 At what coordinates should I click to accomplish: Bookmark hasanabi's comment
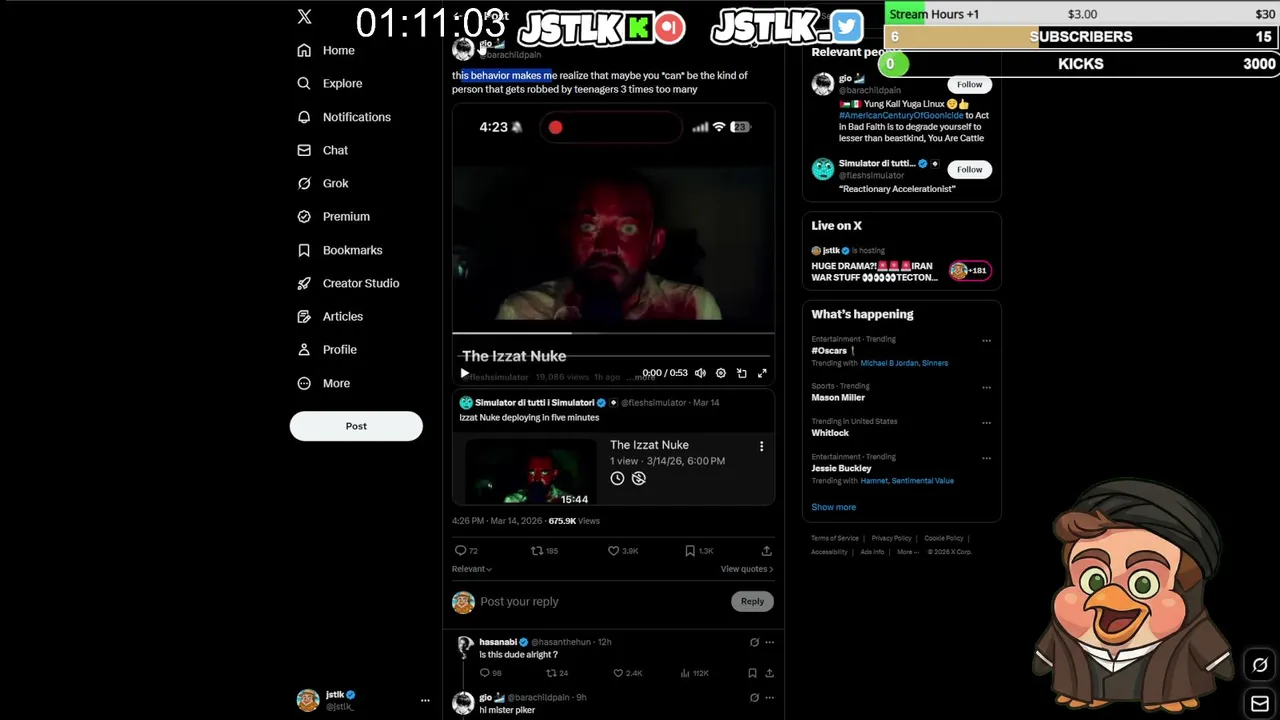[x=752, y=673]
